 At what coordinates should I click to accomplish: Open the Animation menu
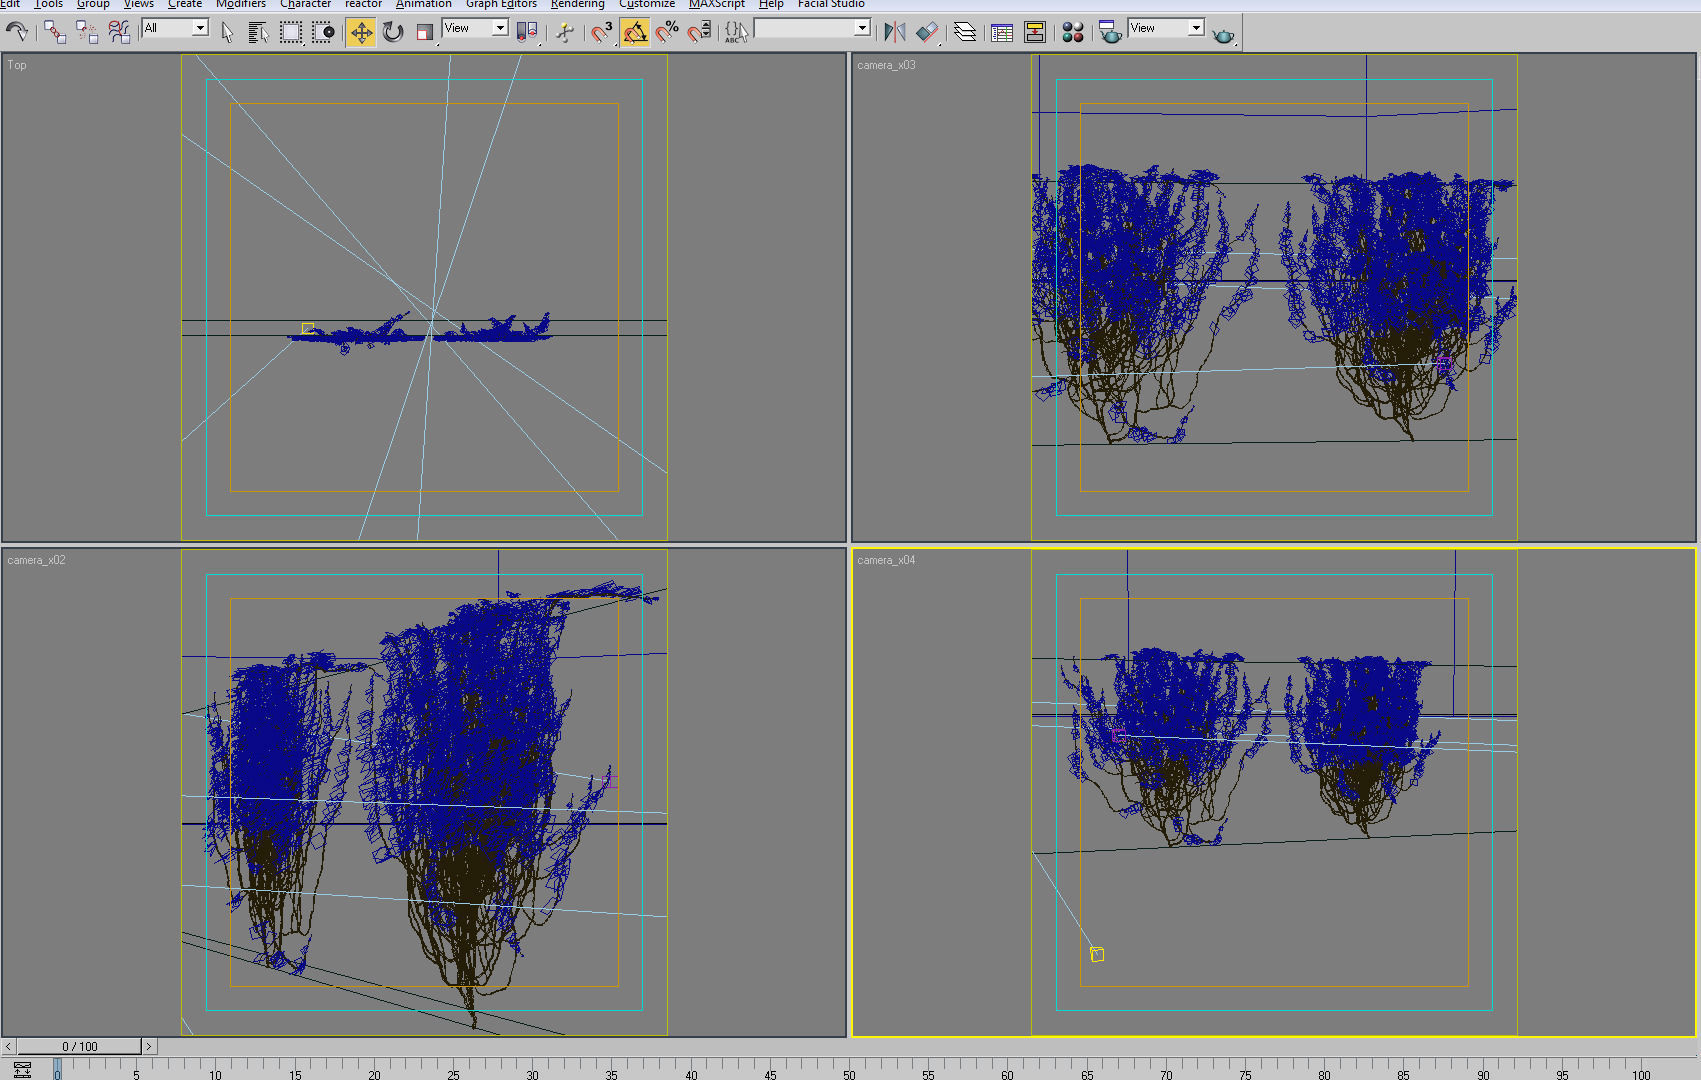pos(424,4)
